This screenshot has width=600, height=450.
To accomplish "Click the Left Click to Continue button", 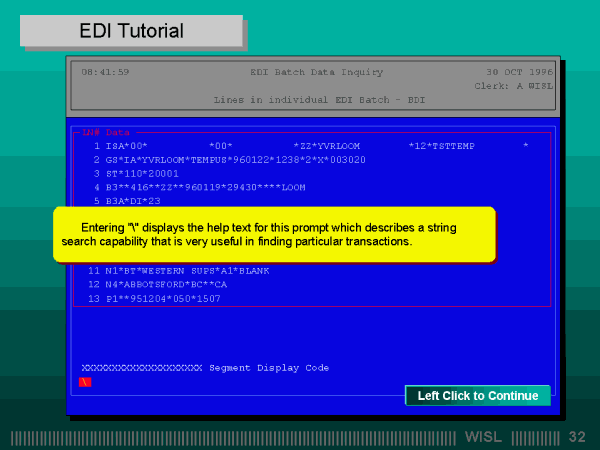I will [x=478, y=396].
